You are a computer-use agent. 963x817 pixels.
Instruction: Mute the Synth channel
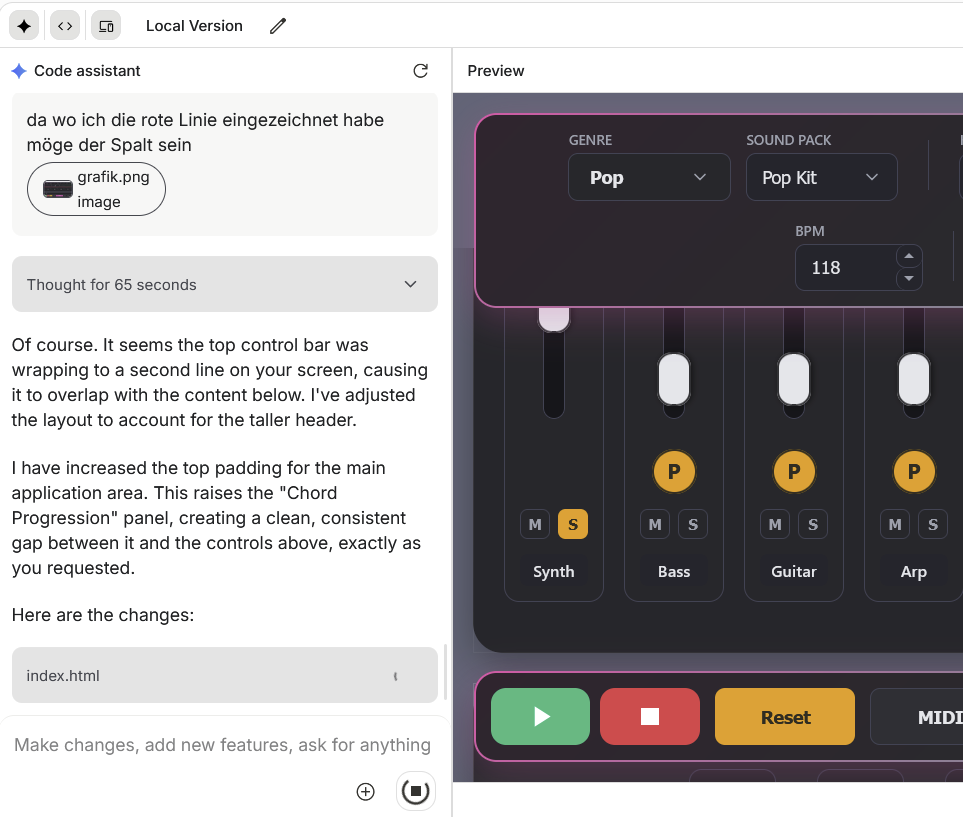point(535,525)
